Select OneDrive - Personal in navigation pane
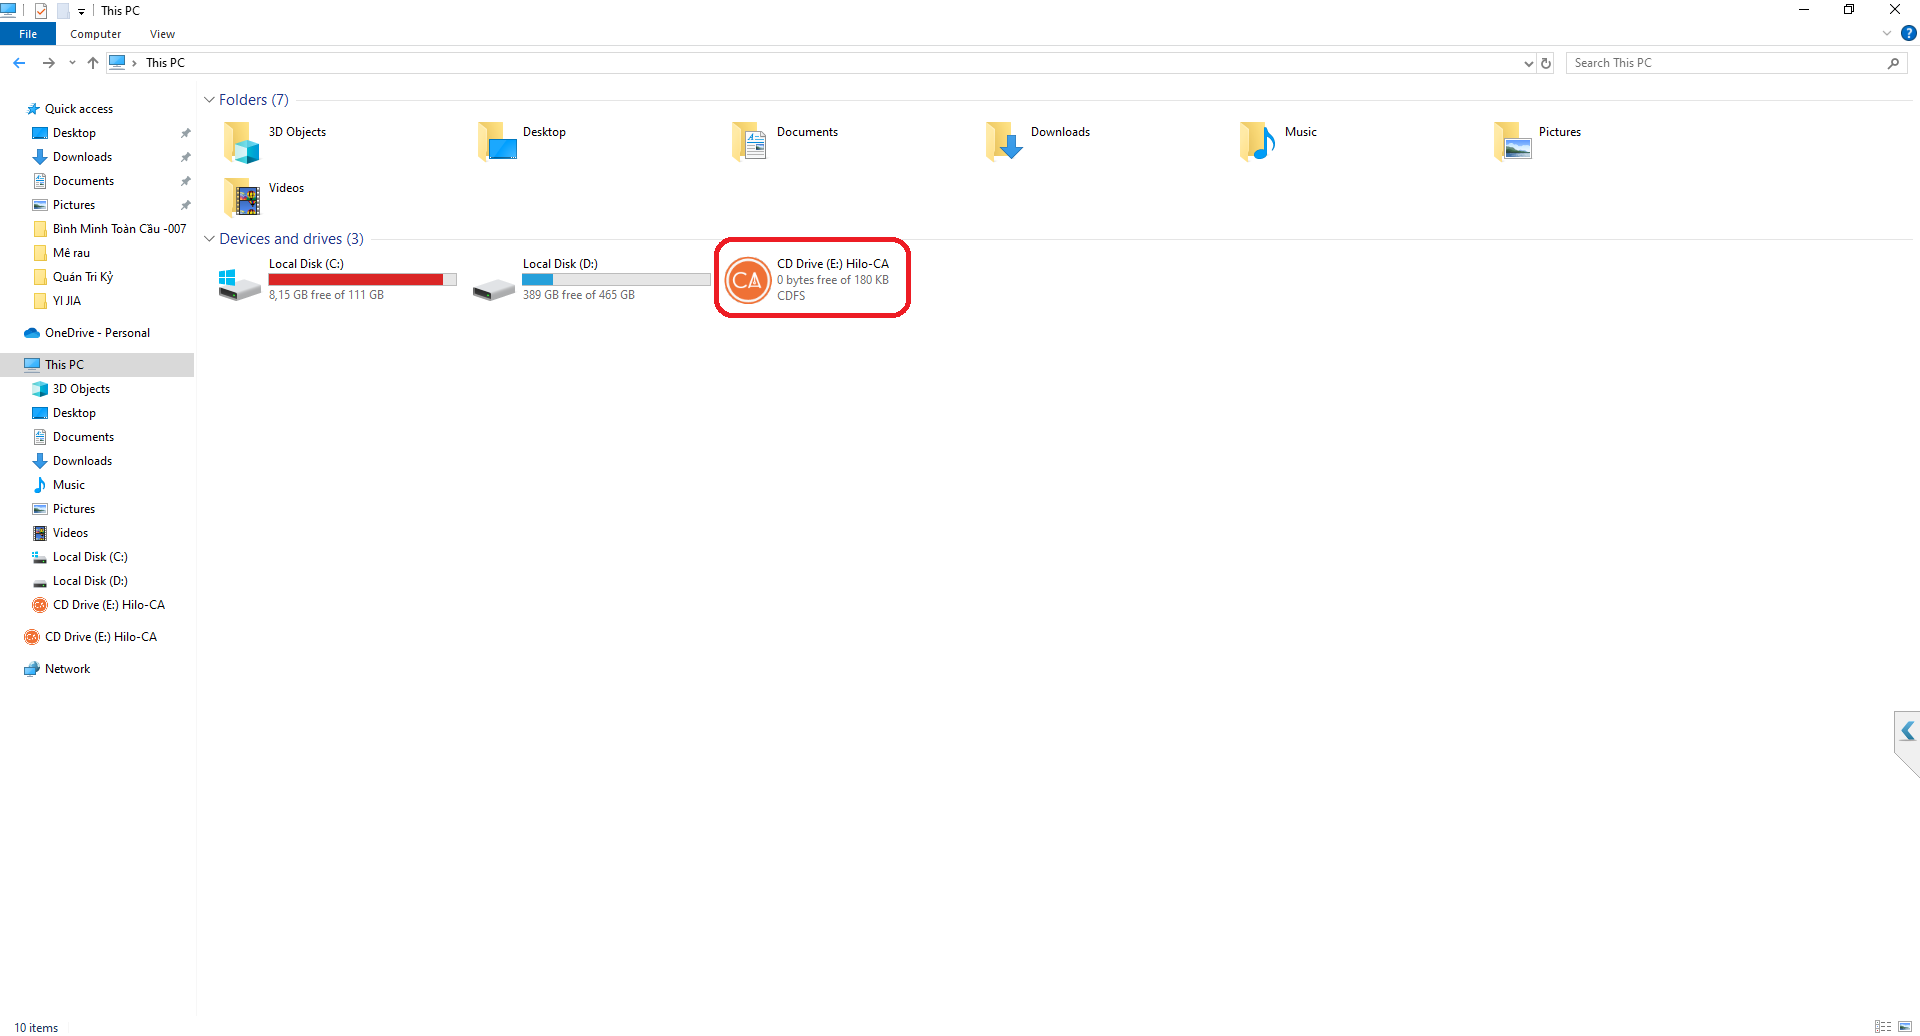The width and height of the screenshot is (1920, 1036). point(97,333)
